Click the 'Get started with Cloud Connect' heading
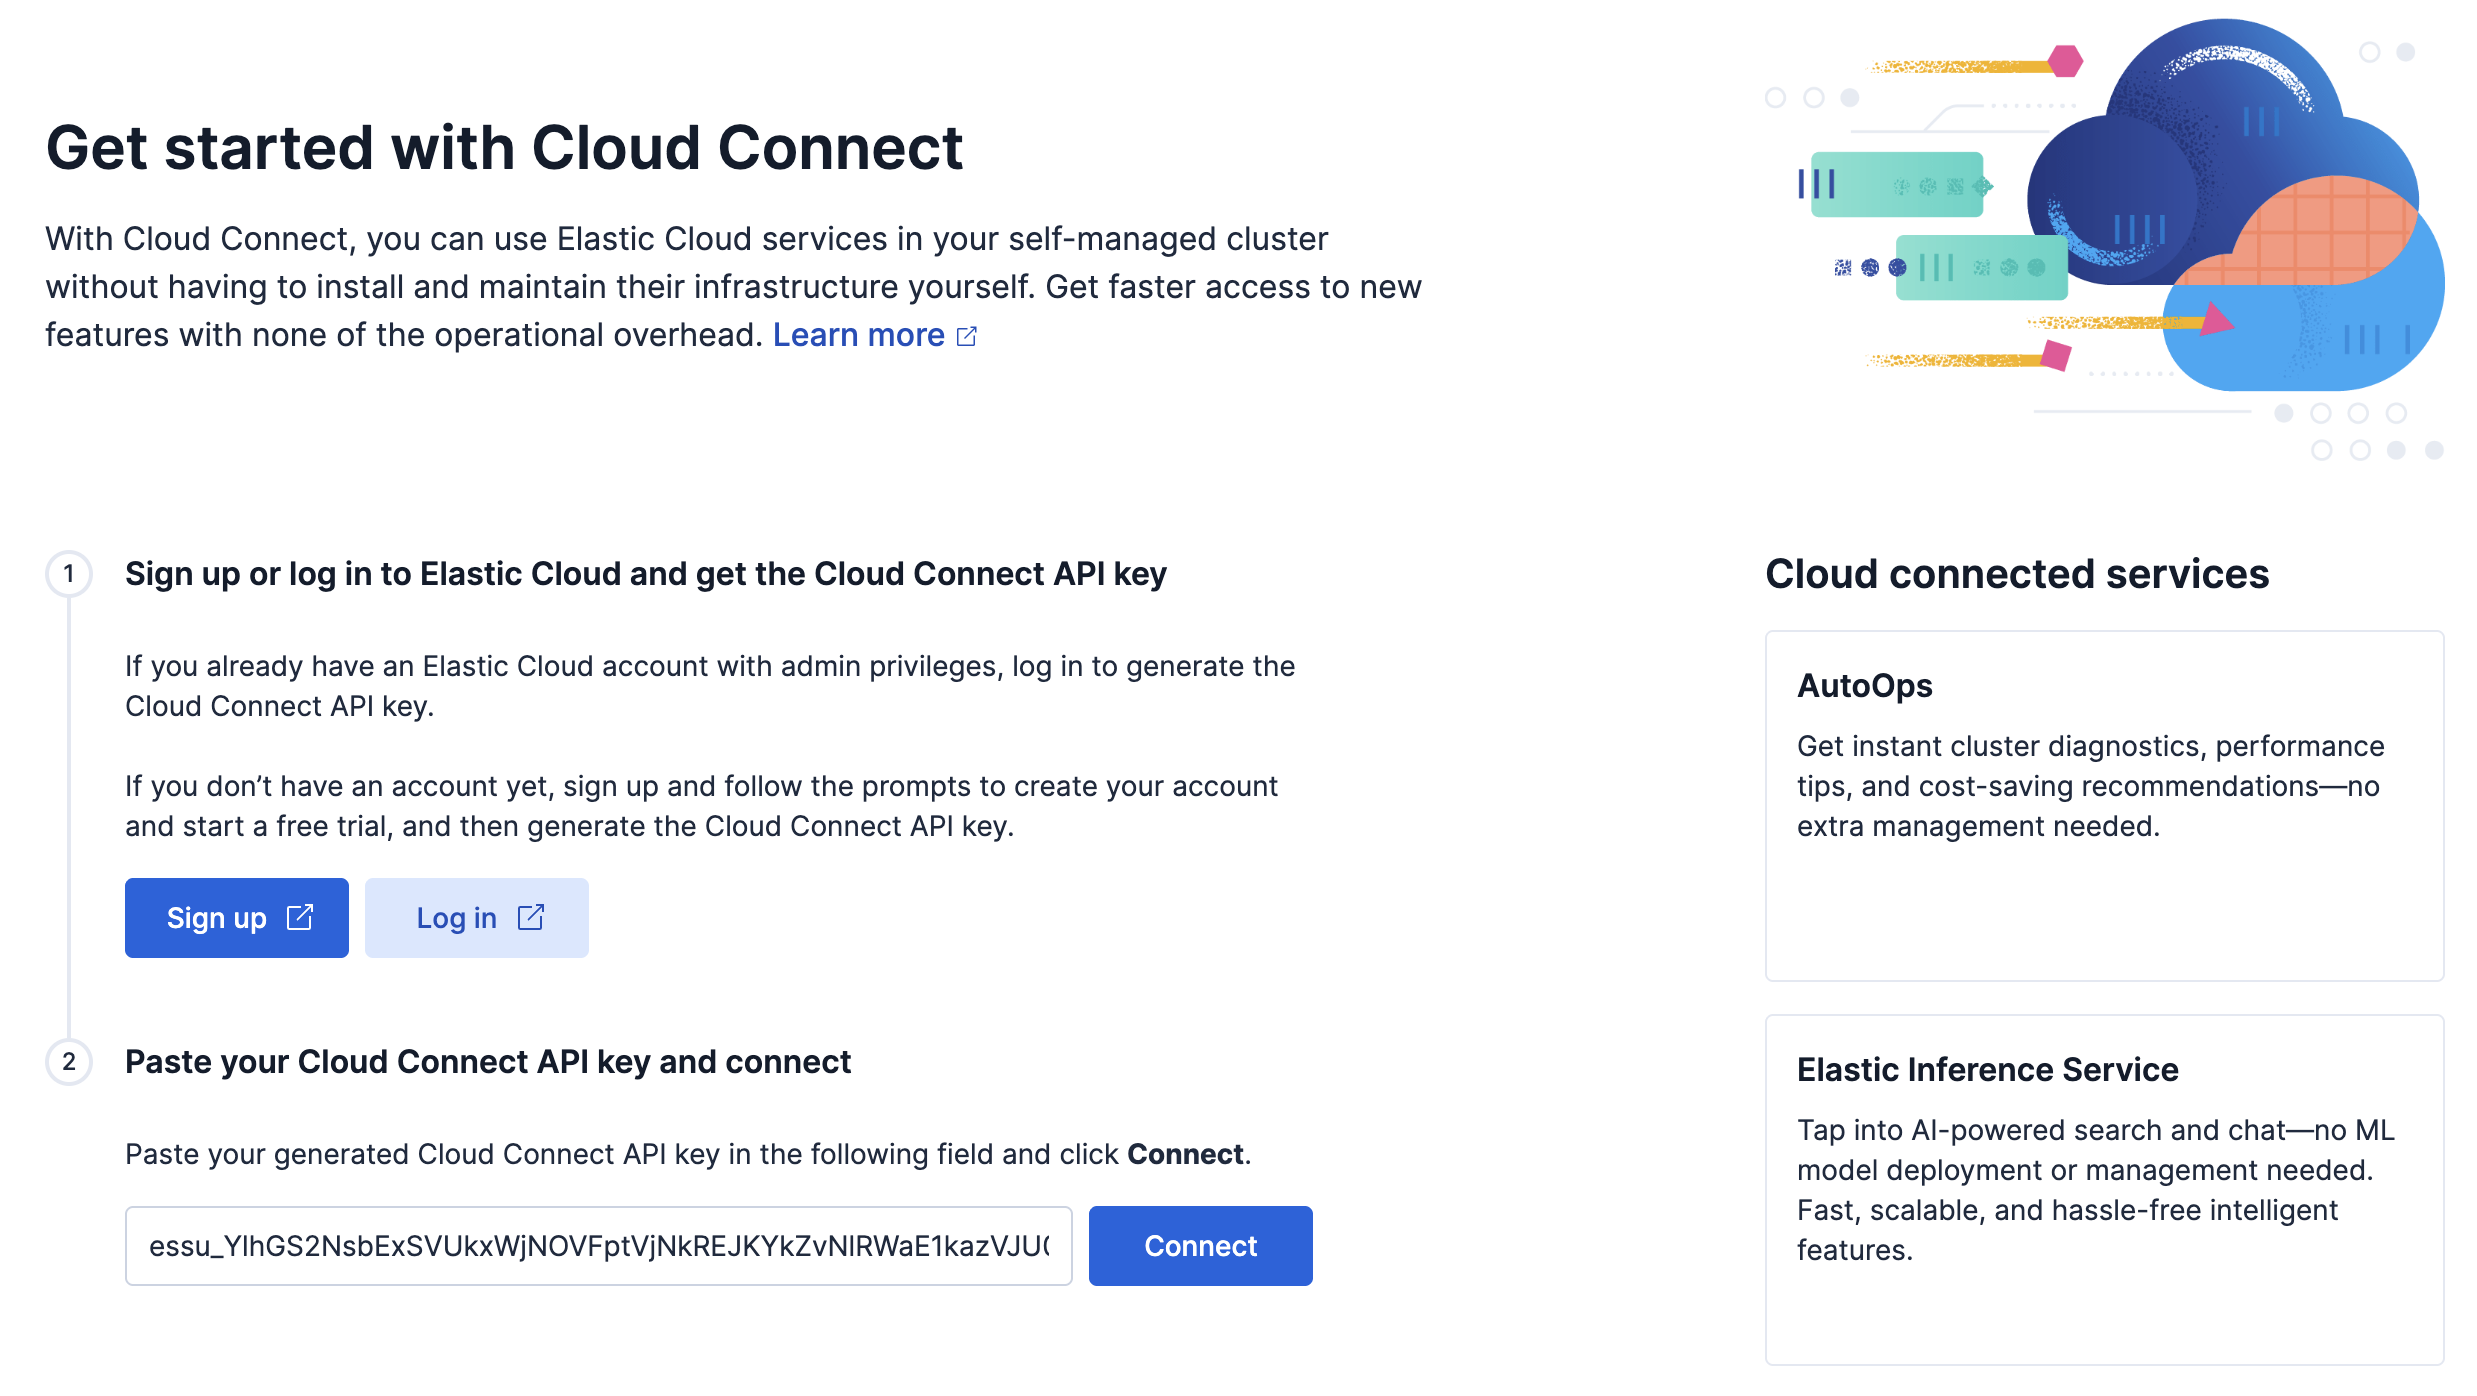 click(x=504, y=148)
